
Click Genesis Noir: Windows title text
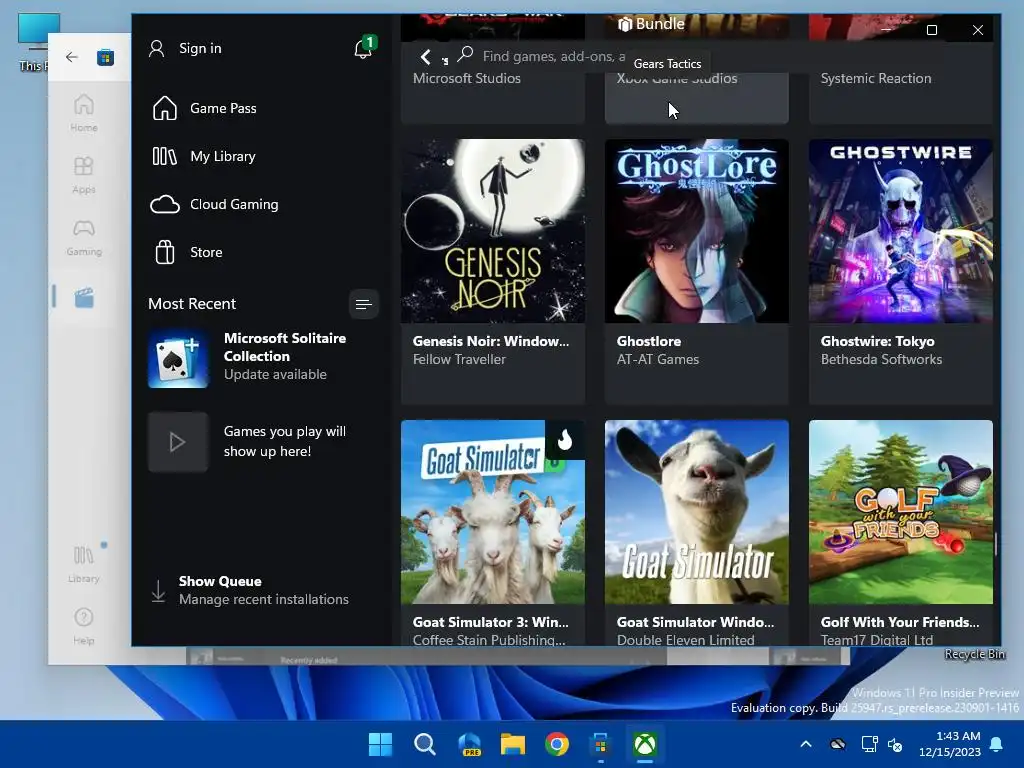click(x=490, y=342)
